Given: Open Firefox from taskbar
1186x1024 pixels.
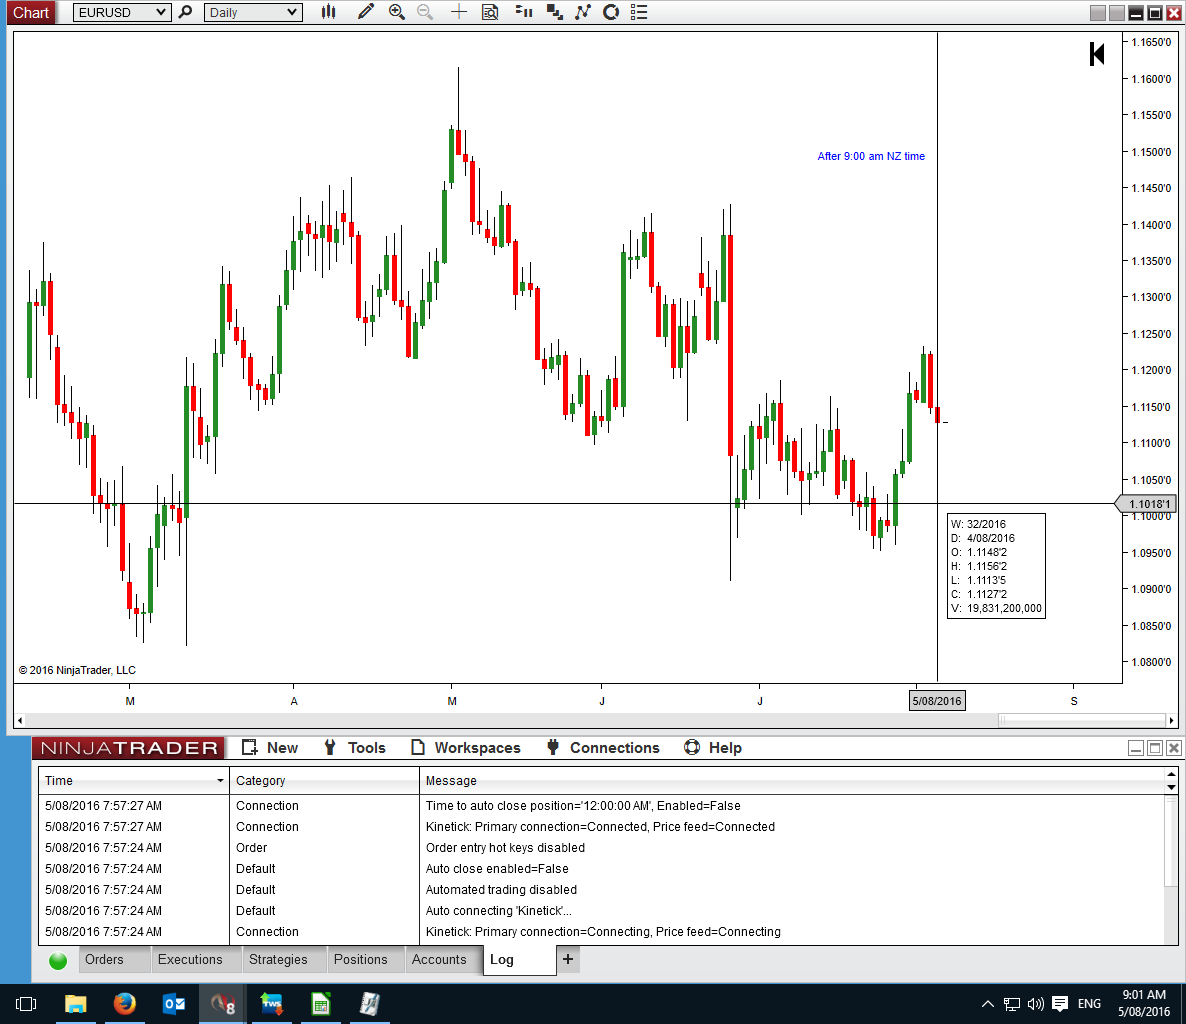Looking at the screenshot, I should (124, 1004).
